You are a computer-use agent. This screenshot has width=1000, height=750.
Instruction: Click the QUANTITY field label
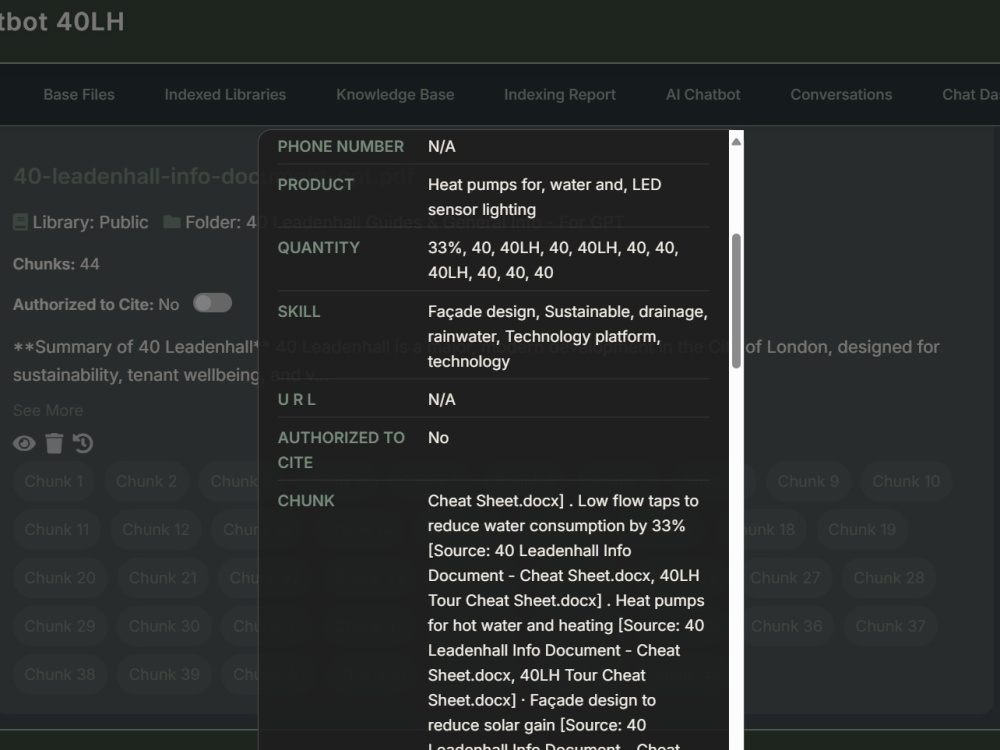[318, 248]
